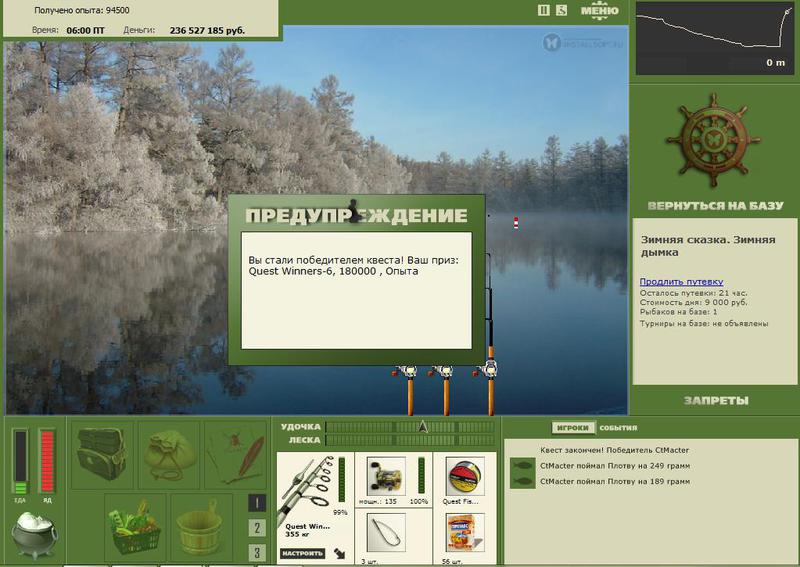Click the middle fishing rod reel
800x567 pixels.
click(444, 371)
